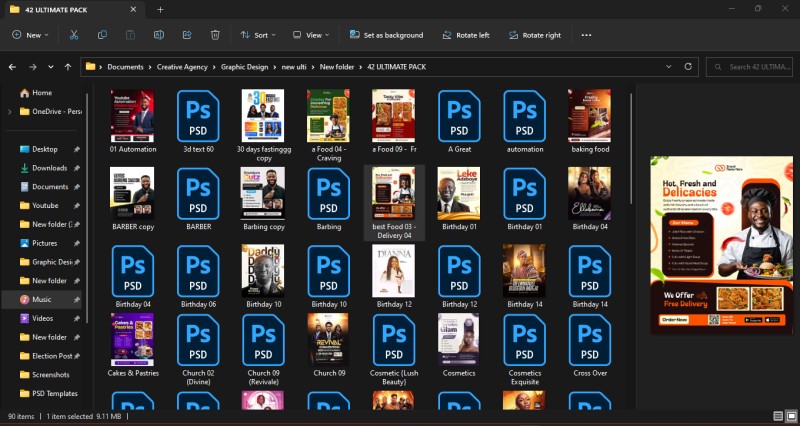The height and width of the screenshot is (426, 800).
Task: Click the Rename icon in toolbar
Action: tap(159, 35)
